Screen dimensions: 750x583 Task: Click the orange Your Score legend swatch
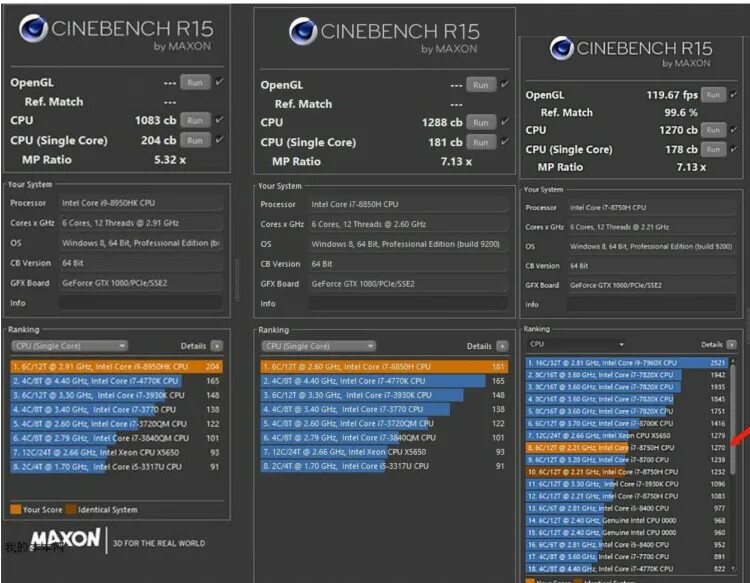(15, 509)
